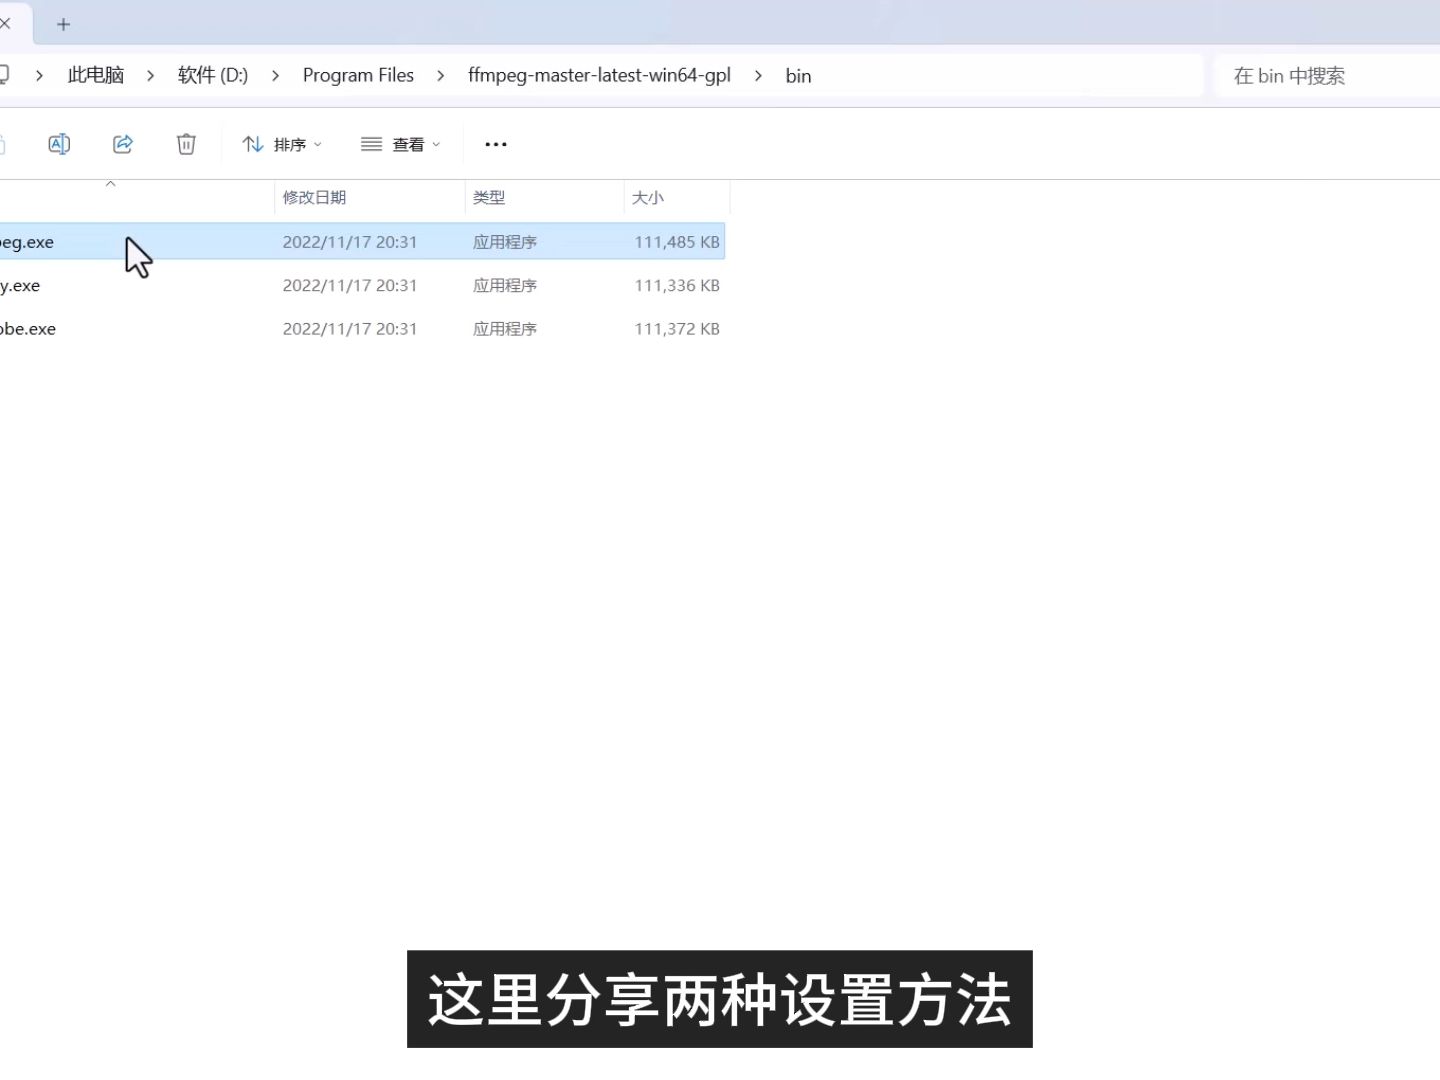The width and height of the screenshot is (1440, 1080).
Task: Click the Share icon in toolbar
Action: [x=123, y=144]
